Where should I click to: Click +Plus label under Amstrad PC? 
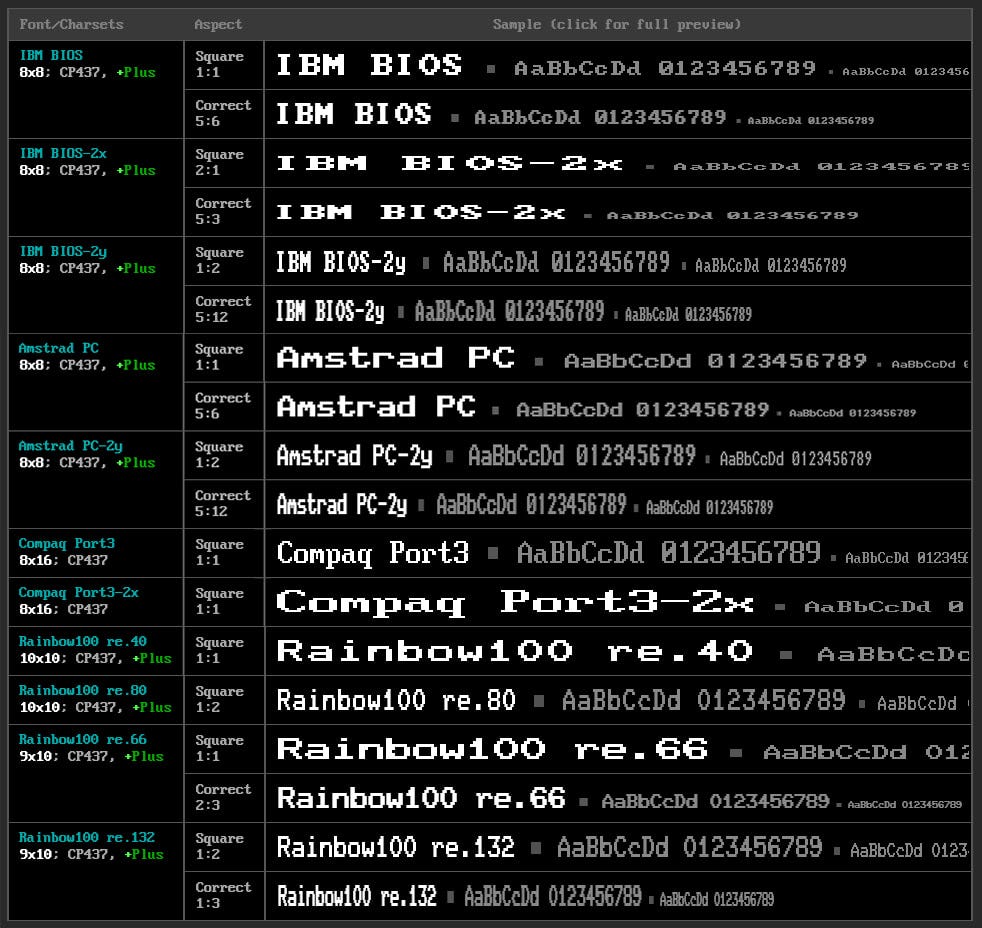136,364
